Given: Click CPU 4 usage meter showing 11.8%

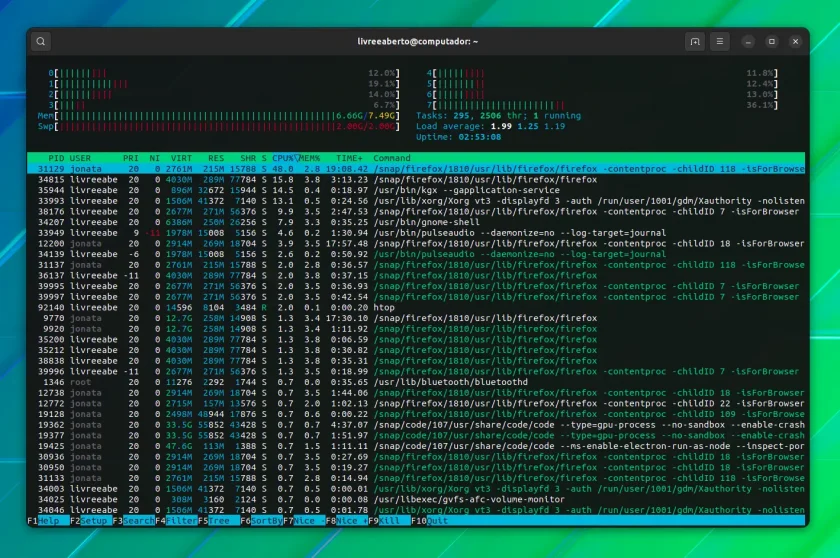Looking at the screenshot, I should 602,73.
